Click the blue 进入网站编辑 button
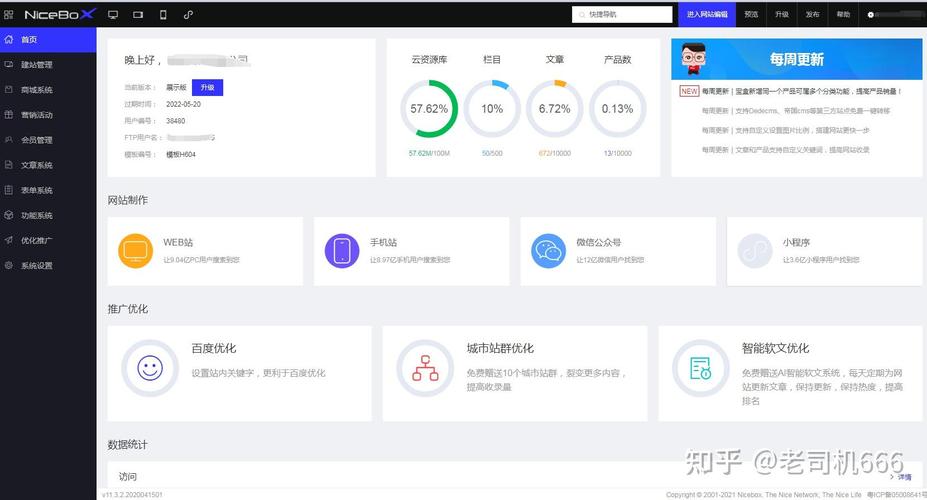927x500 pixels. click(x=707, y=15)
